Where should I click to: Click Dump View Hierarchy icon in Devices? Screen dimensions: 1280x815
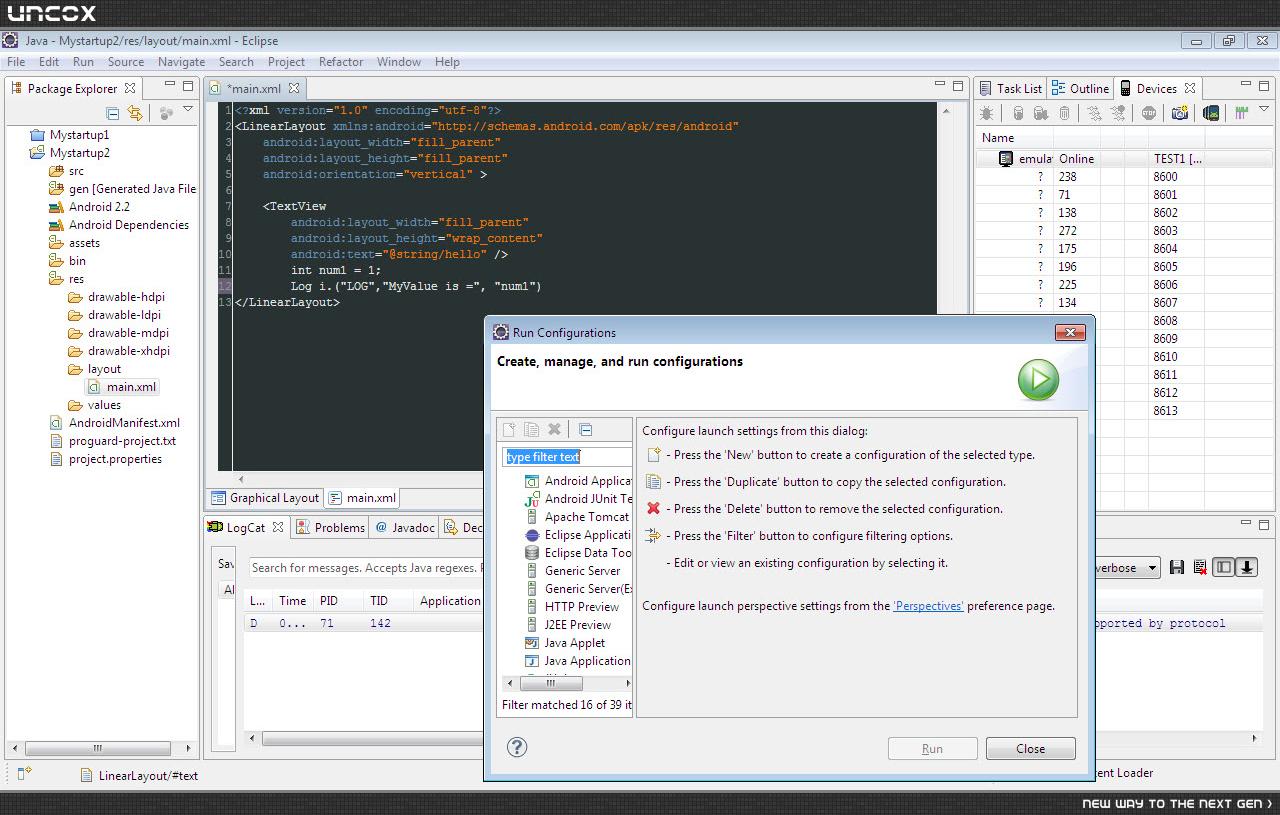pyautogui.click(x=1211, y=113)
